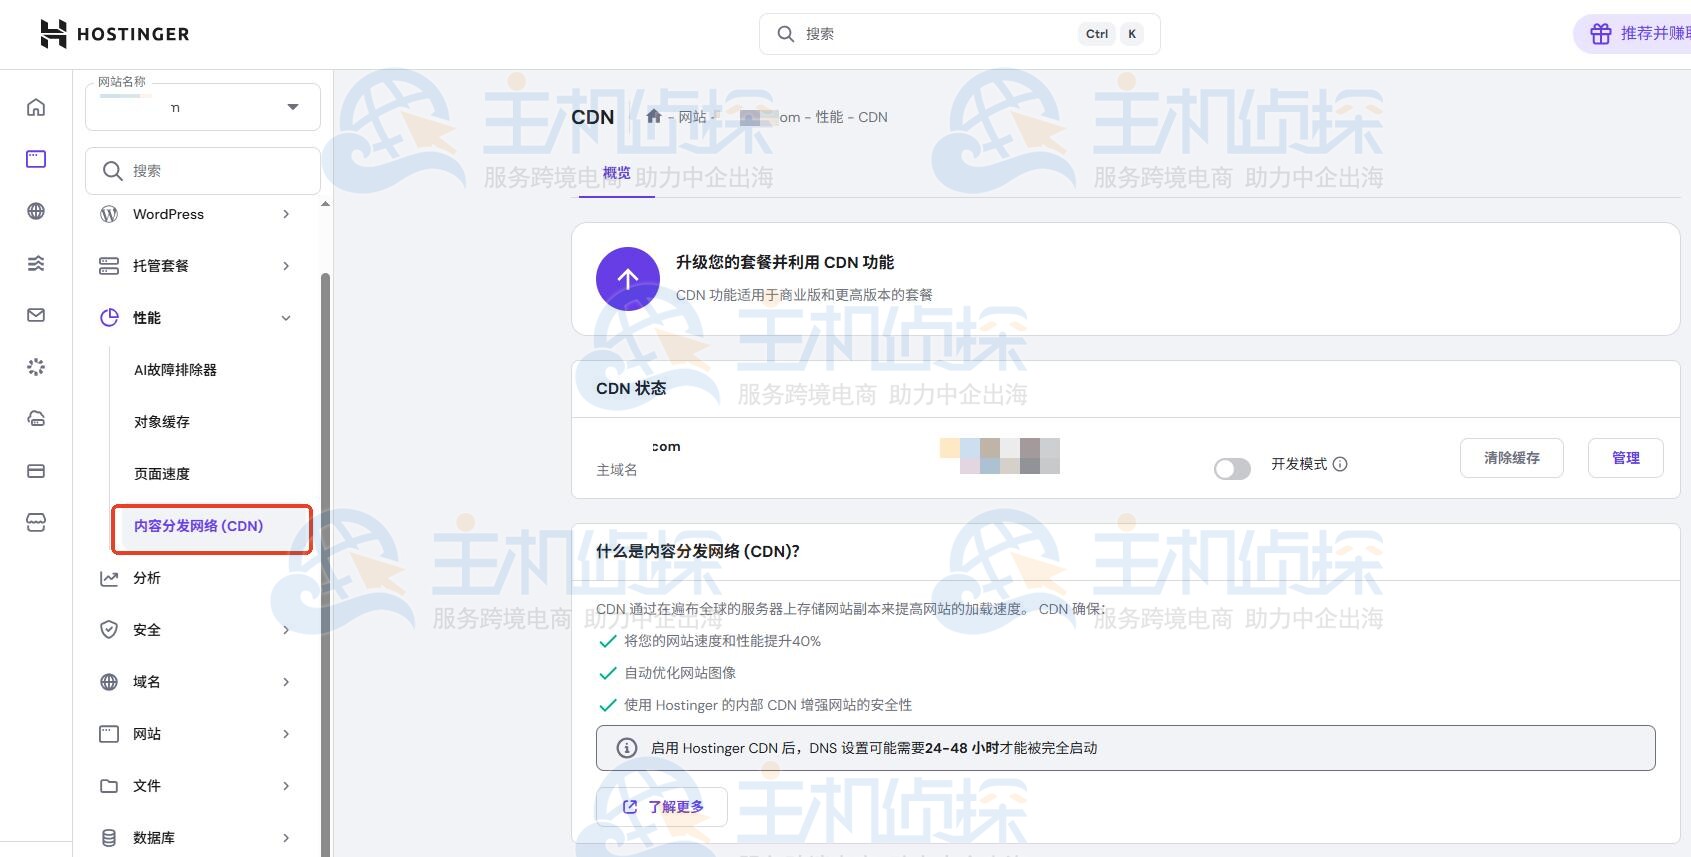Click the 性能 breadcrumb link

829,117
